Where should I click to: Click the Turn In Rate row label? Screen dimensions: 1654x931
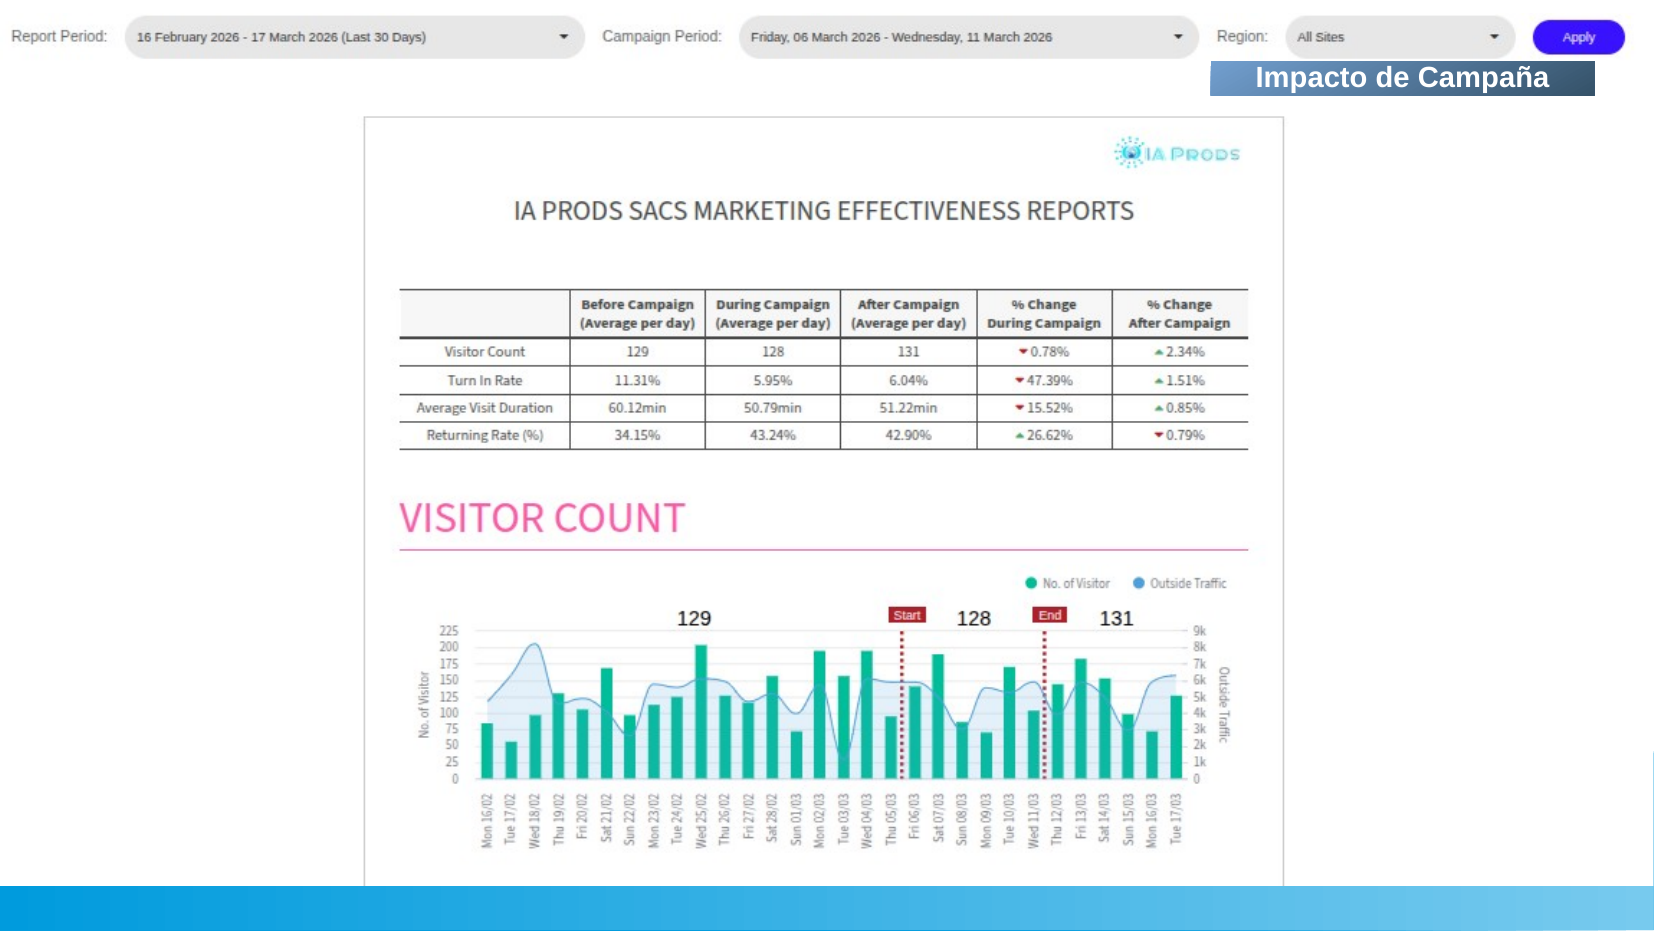pos(485,381)
